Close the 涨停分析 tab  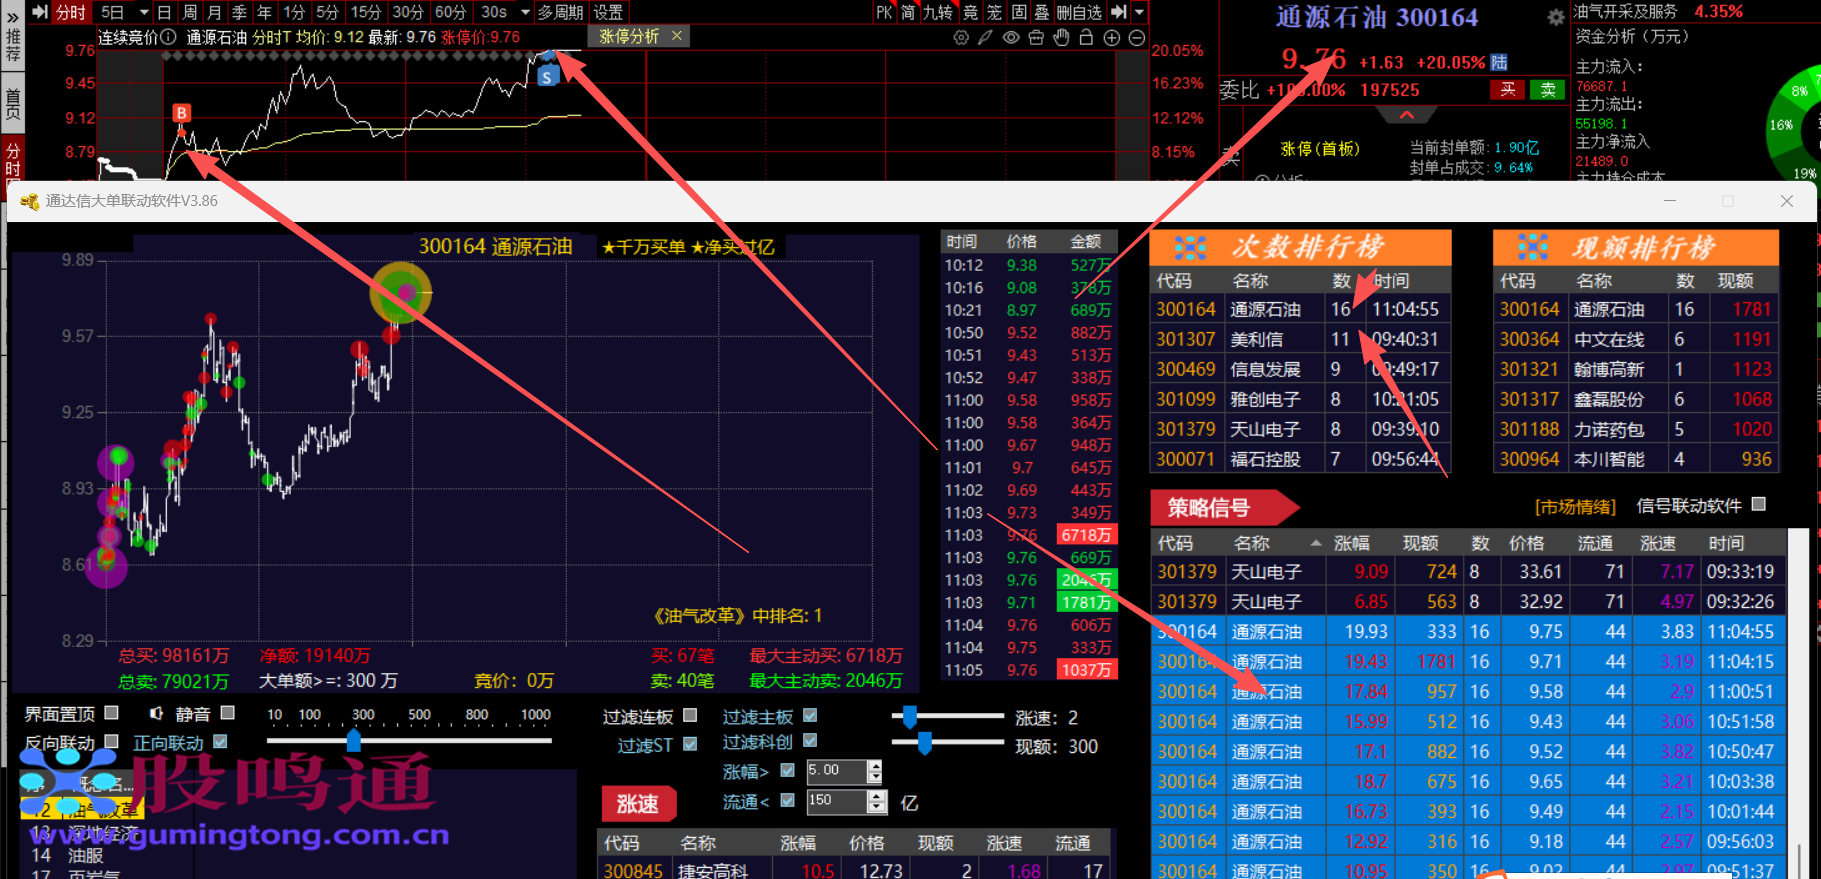(x=677, y=36)
